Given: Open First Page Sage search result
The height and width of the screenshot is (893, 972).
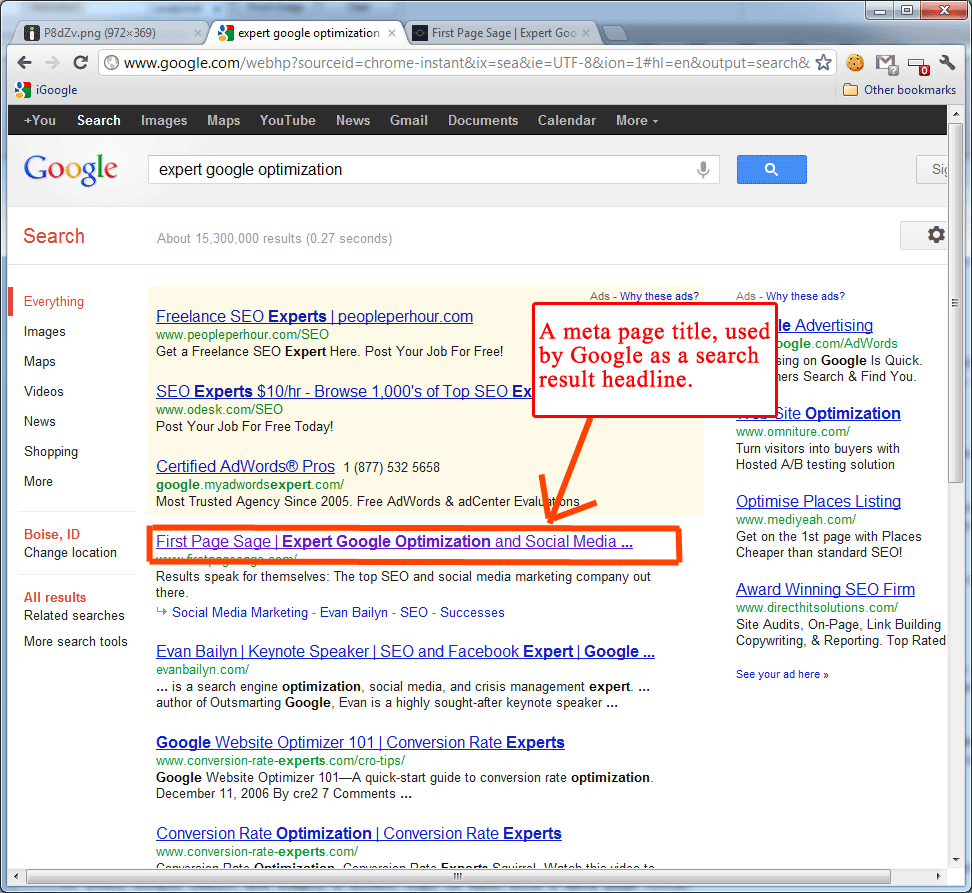Looking at the screenshot, I should pos(394,541).
